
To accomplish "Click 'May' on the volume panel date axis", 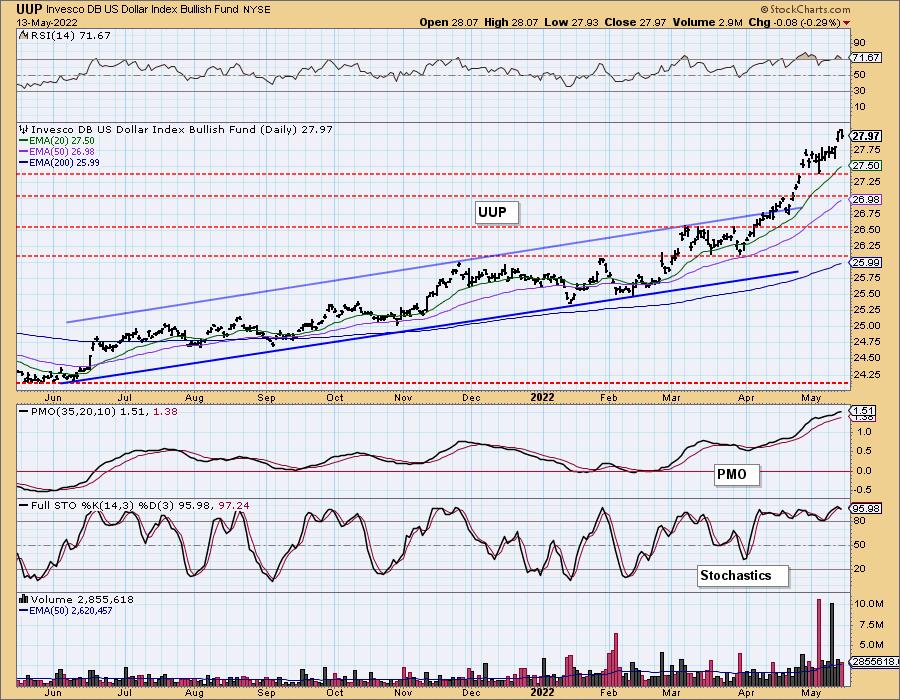I will click(x=811, y=693).
